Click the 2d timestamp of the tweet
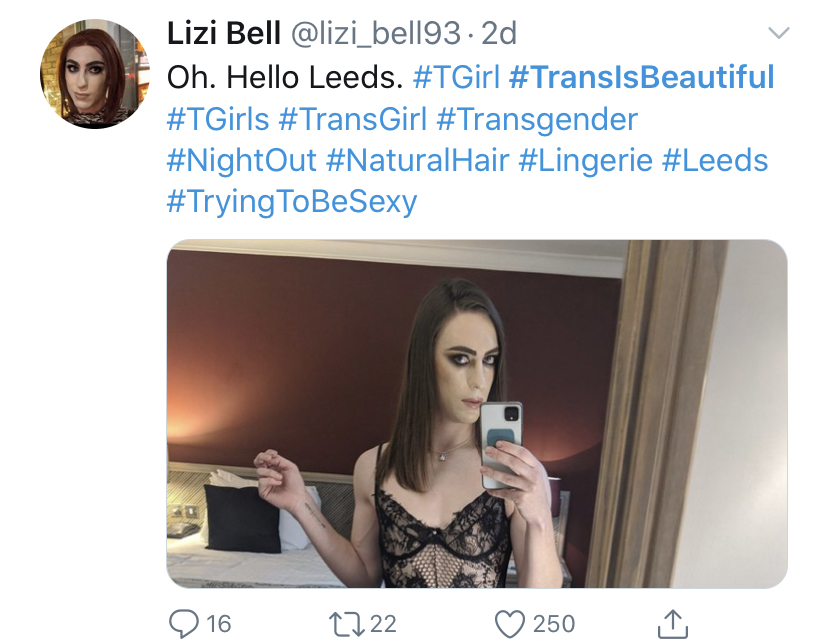The height and width of the screenshot is (644, 828). click(x=499, y=33)
